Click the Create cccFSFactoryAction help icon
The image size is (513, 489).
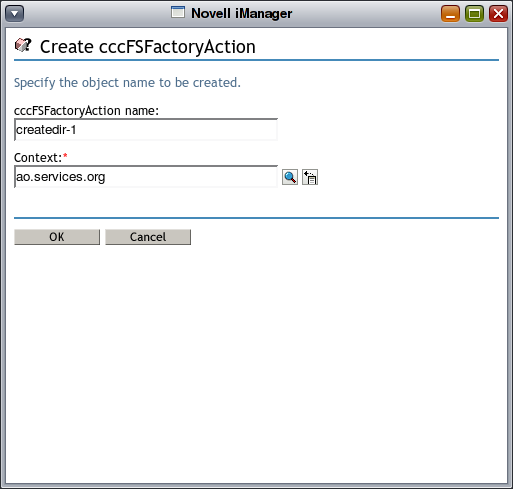23,45
